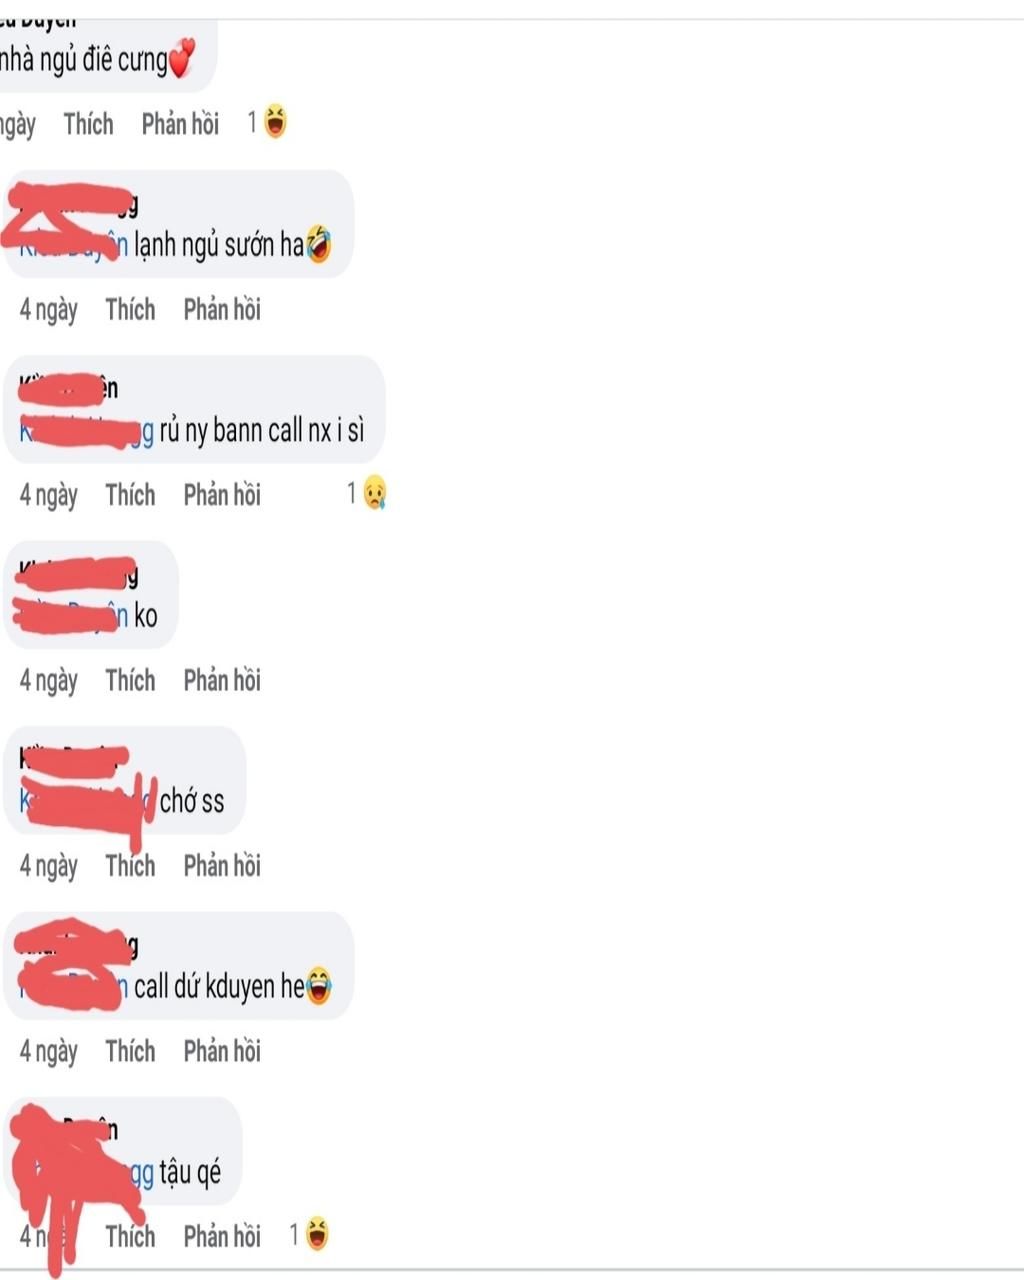Reply to the 'rủ ny bann call' comment
This screenshot has height=1280, width=1024.
click(x=222, y=494)
